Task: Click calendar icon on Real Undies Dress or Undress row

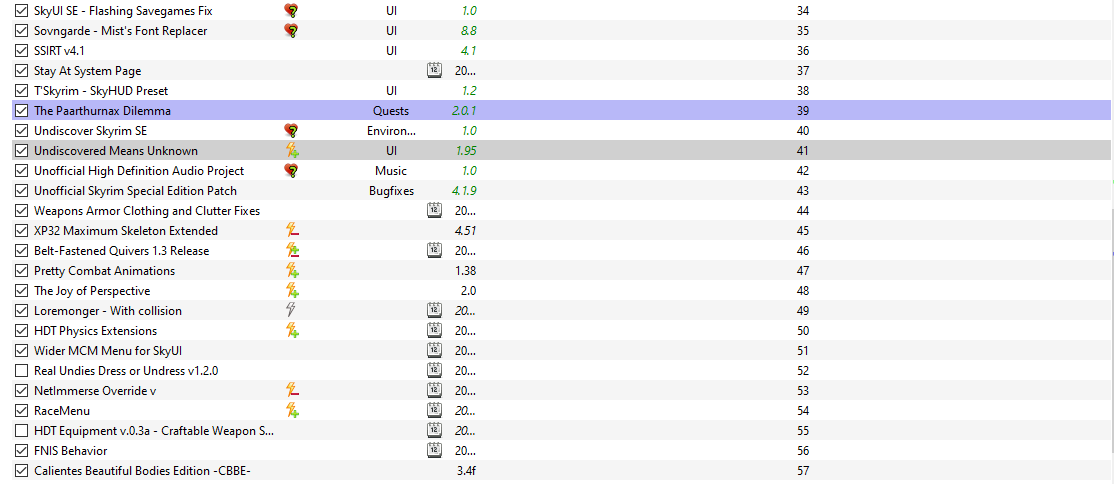Action: 435,370
